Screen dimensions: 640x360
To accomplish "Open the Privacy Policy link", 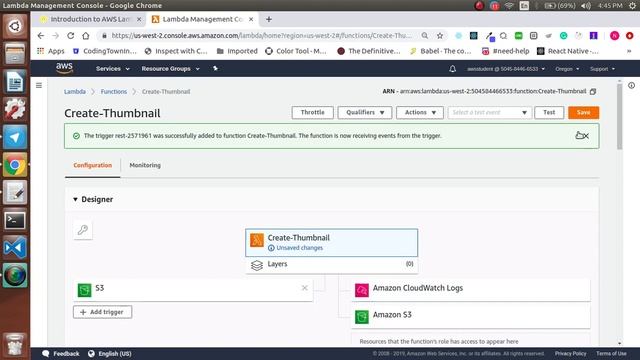I will point(570,353).
